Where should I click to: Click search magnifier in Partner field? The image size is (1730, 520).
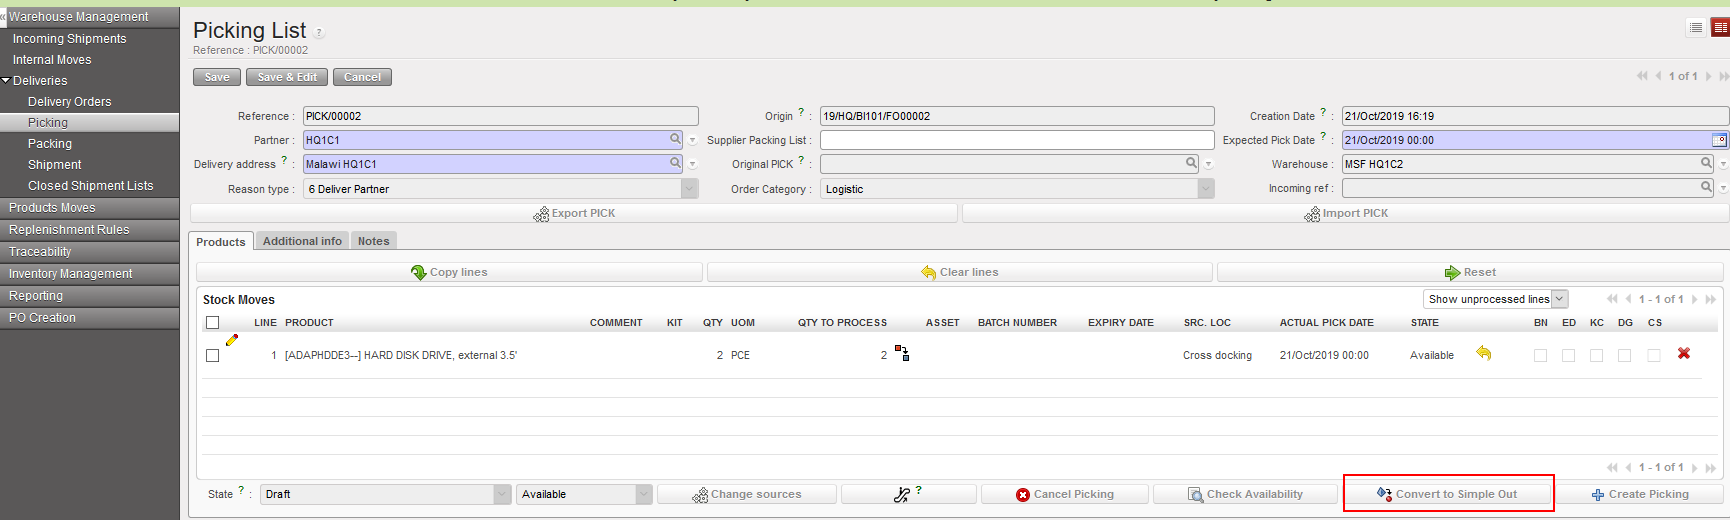click(676, 139)
